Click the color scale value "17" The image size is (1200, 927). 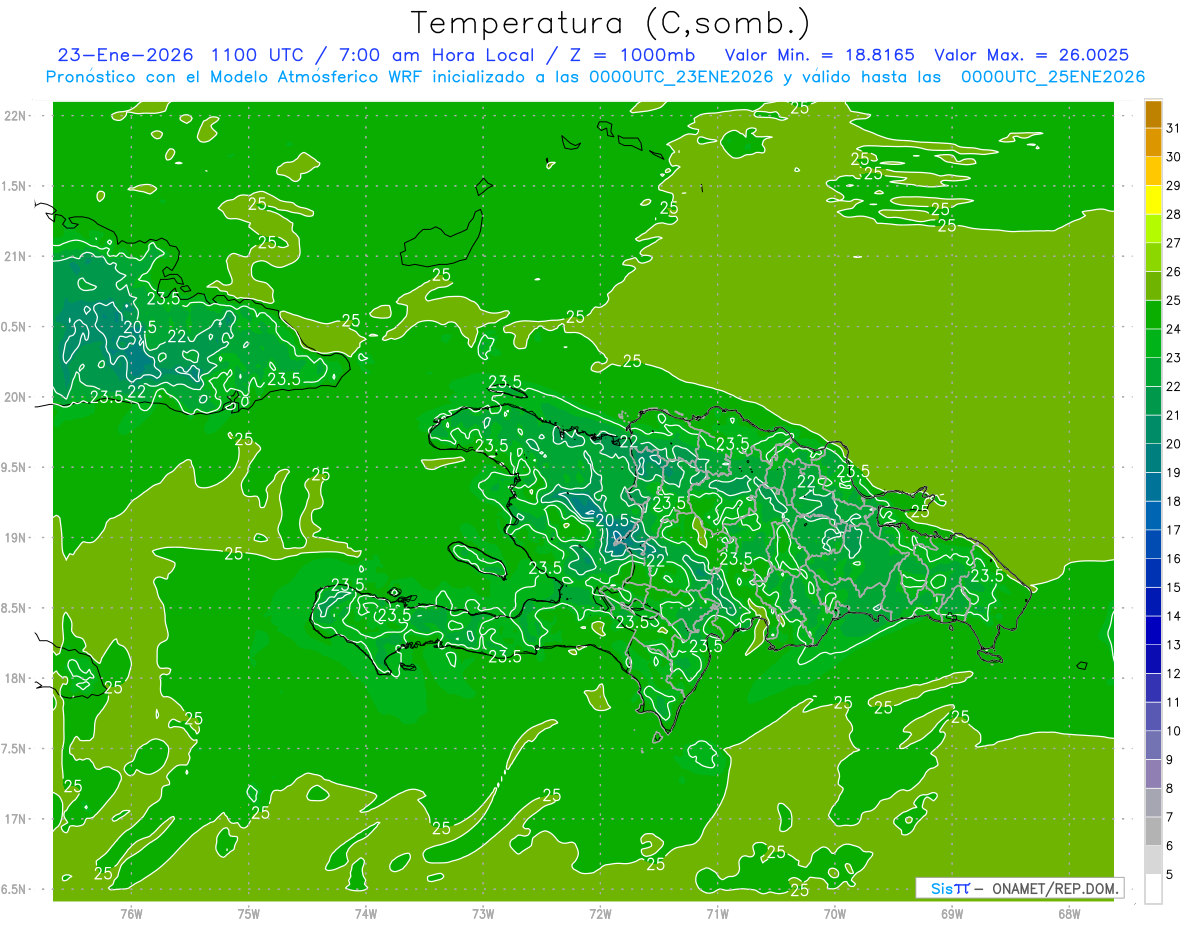pyautogui.click(x=1174, y=530)
